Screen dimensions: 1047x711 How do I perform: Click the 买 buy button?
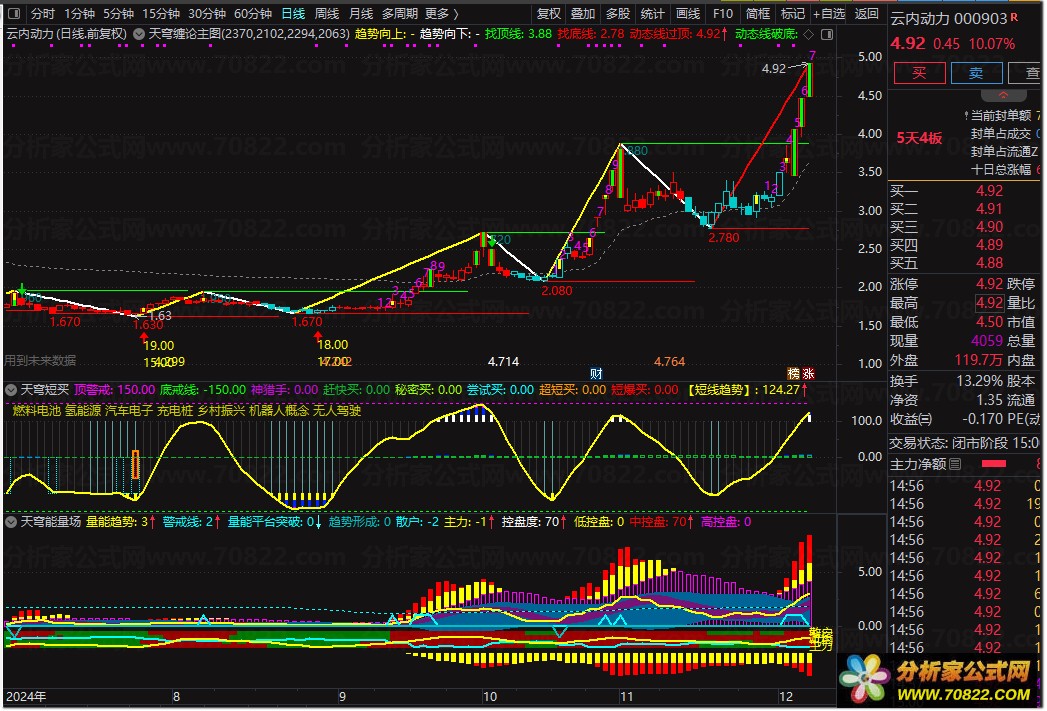pos(919,73)
